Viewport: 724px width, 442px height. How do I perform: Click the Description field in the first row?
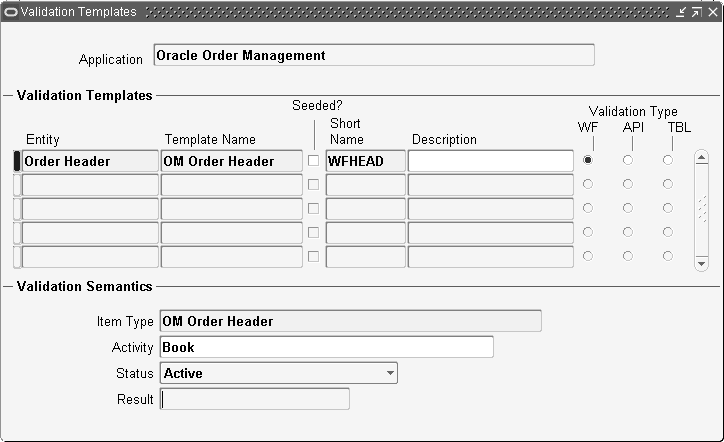(x=491, y=161)
